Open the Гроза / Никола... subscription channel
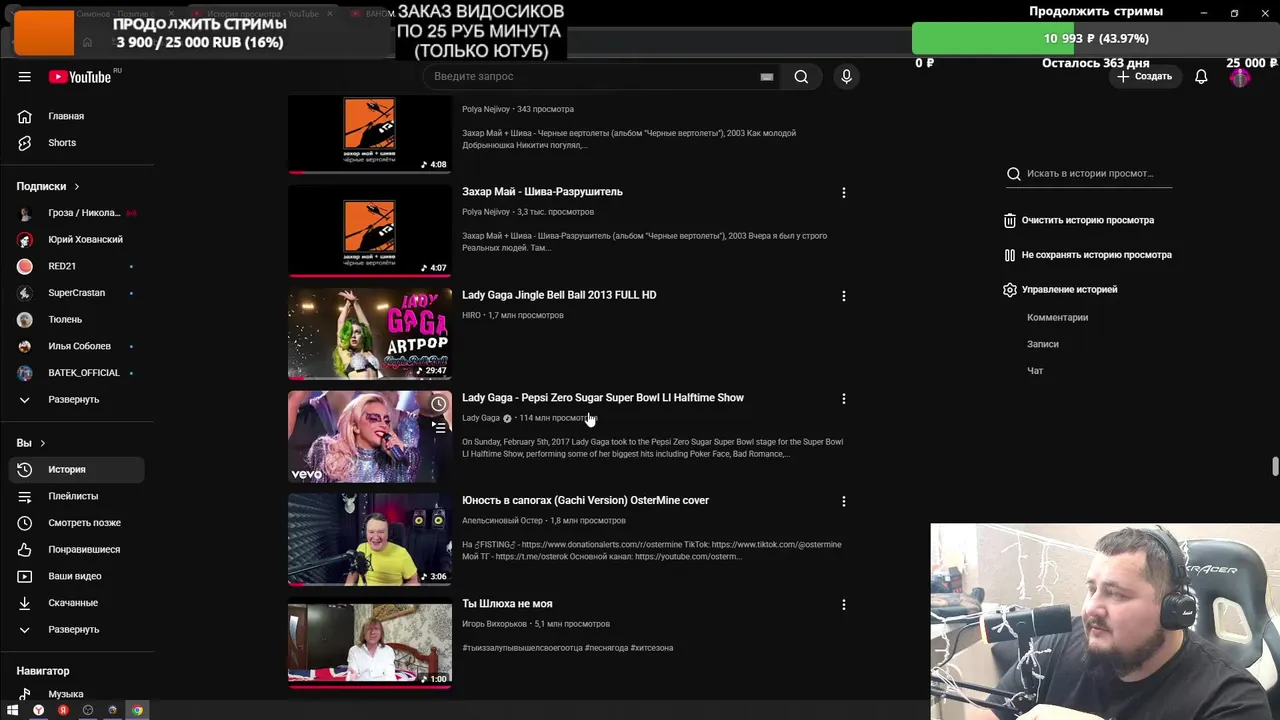This screenshot has height=720, width=1280. point(76,213)
